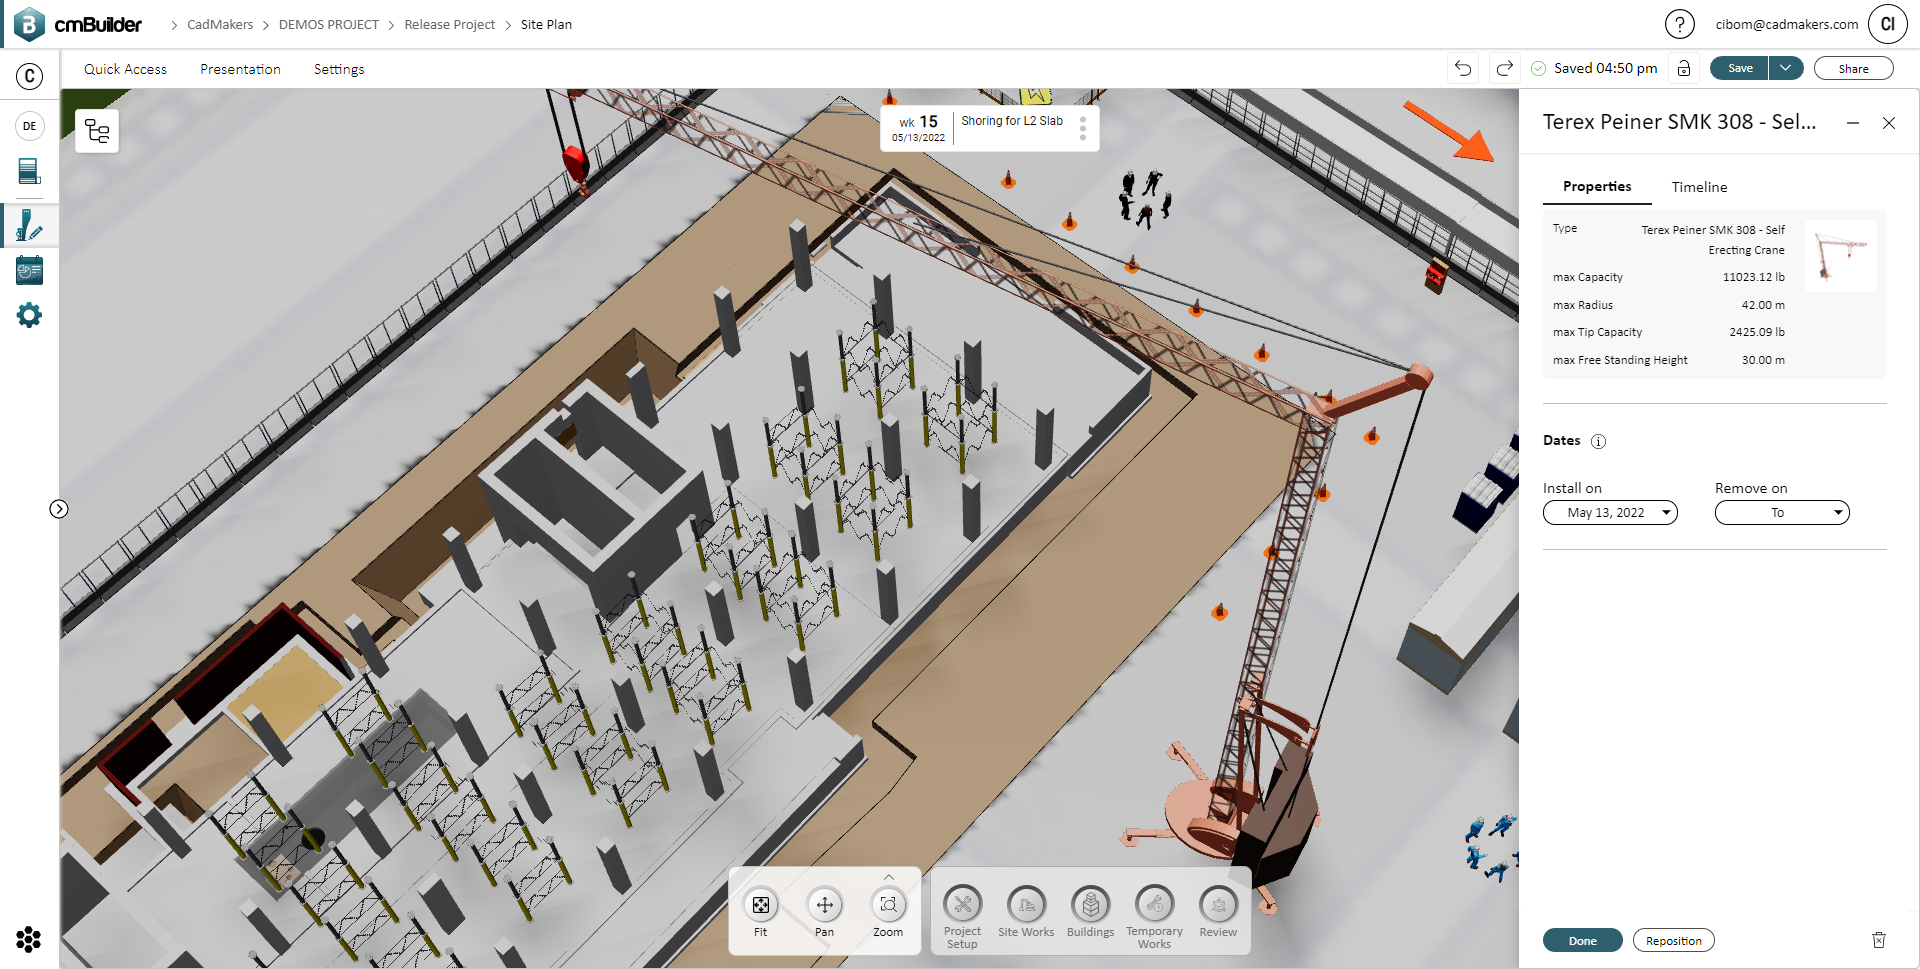Select the site plan crane-pencil sidebar icon

30,225
